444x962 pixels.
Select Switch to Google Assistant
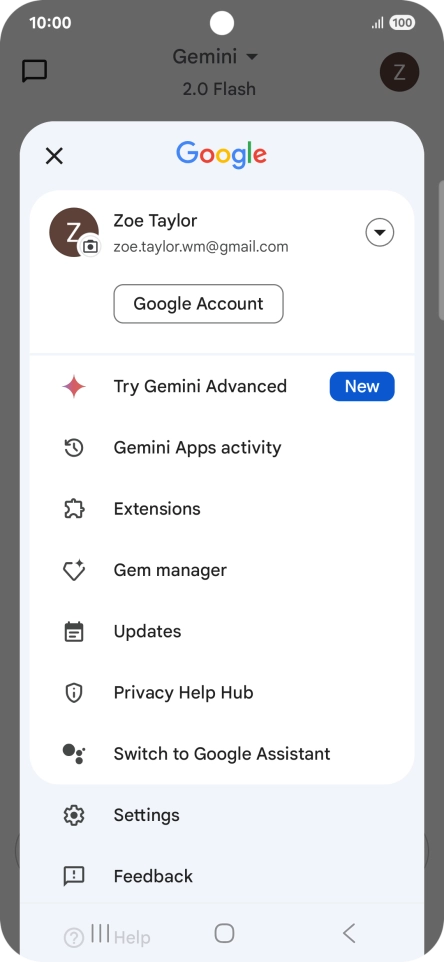click(222, 754)
